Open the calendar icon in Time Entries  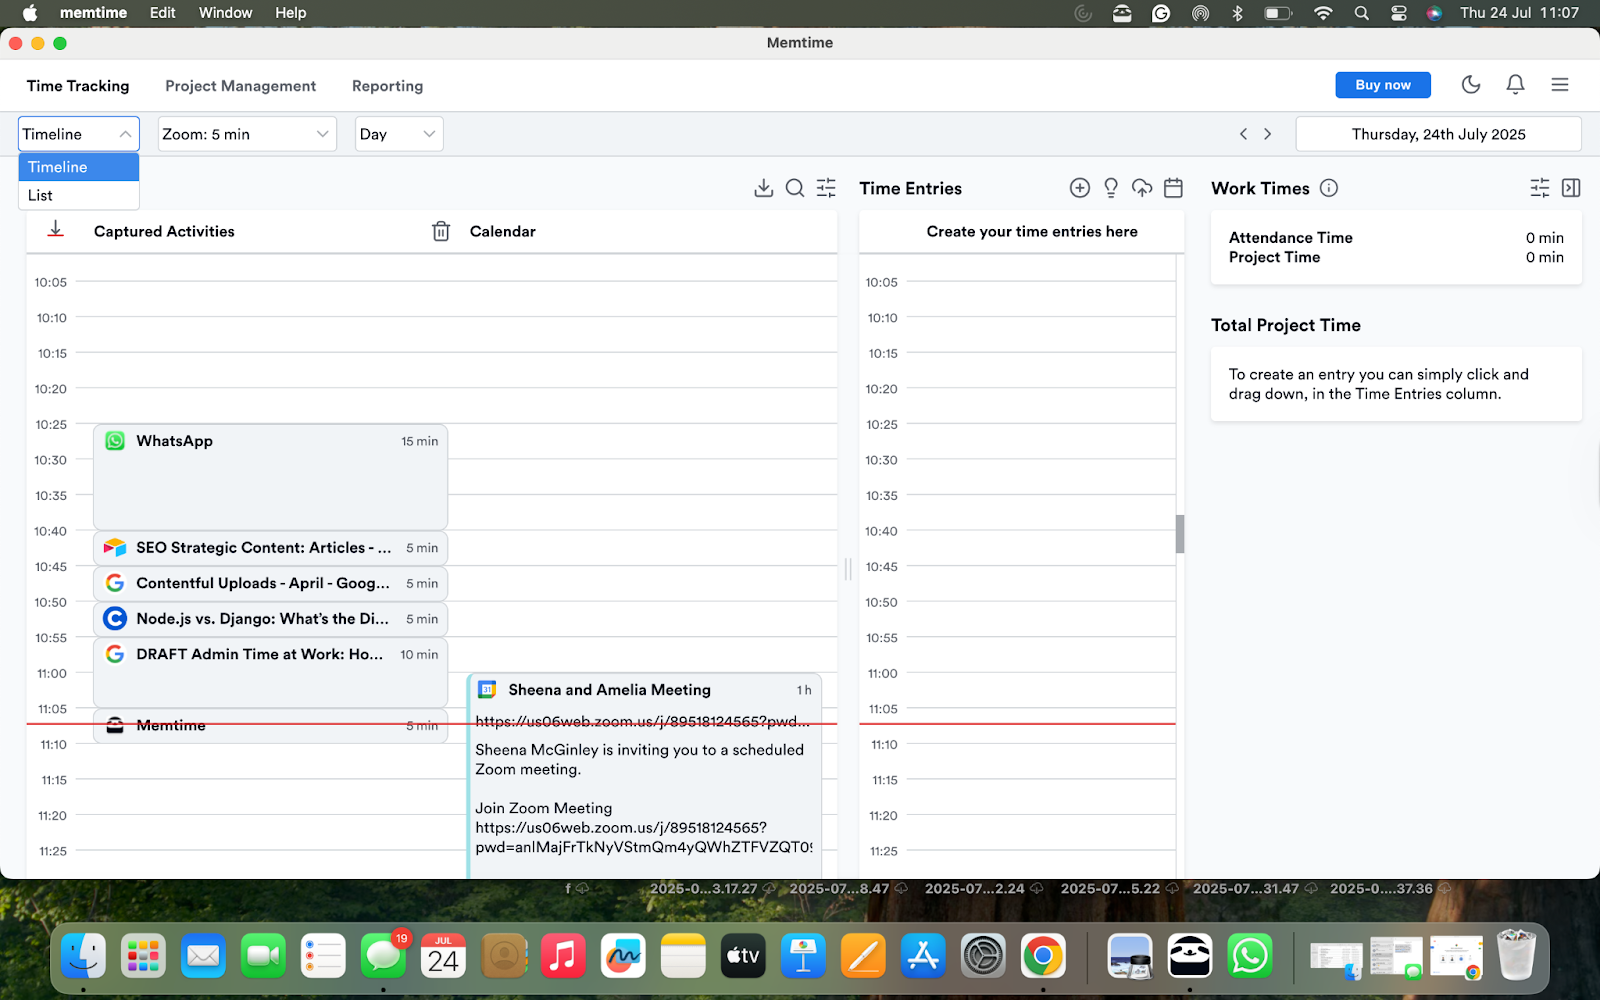pyautogui.click(x=1174, y=188)
